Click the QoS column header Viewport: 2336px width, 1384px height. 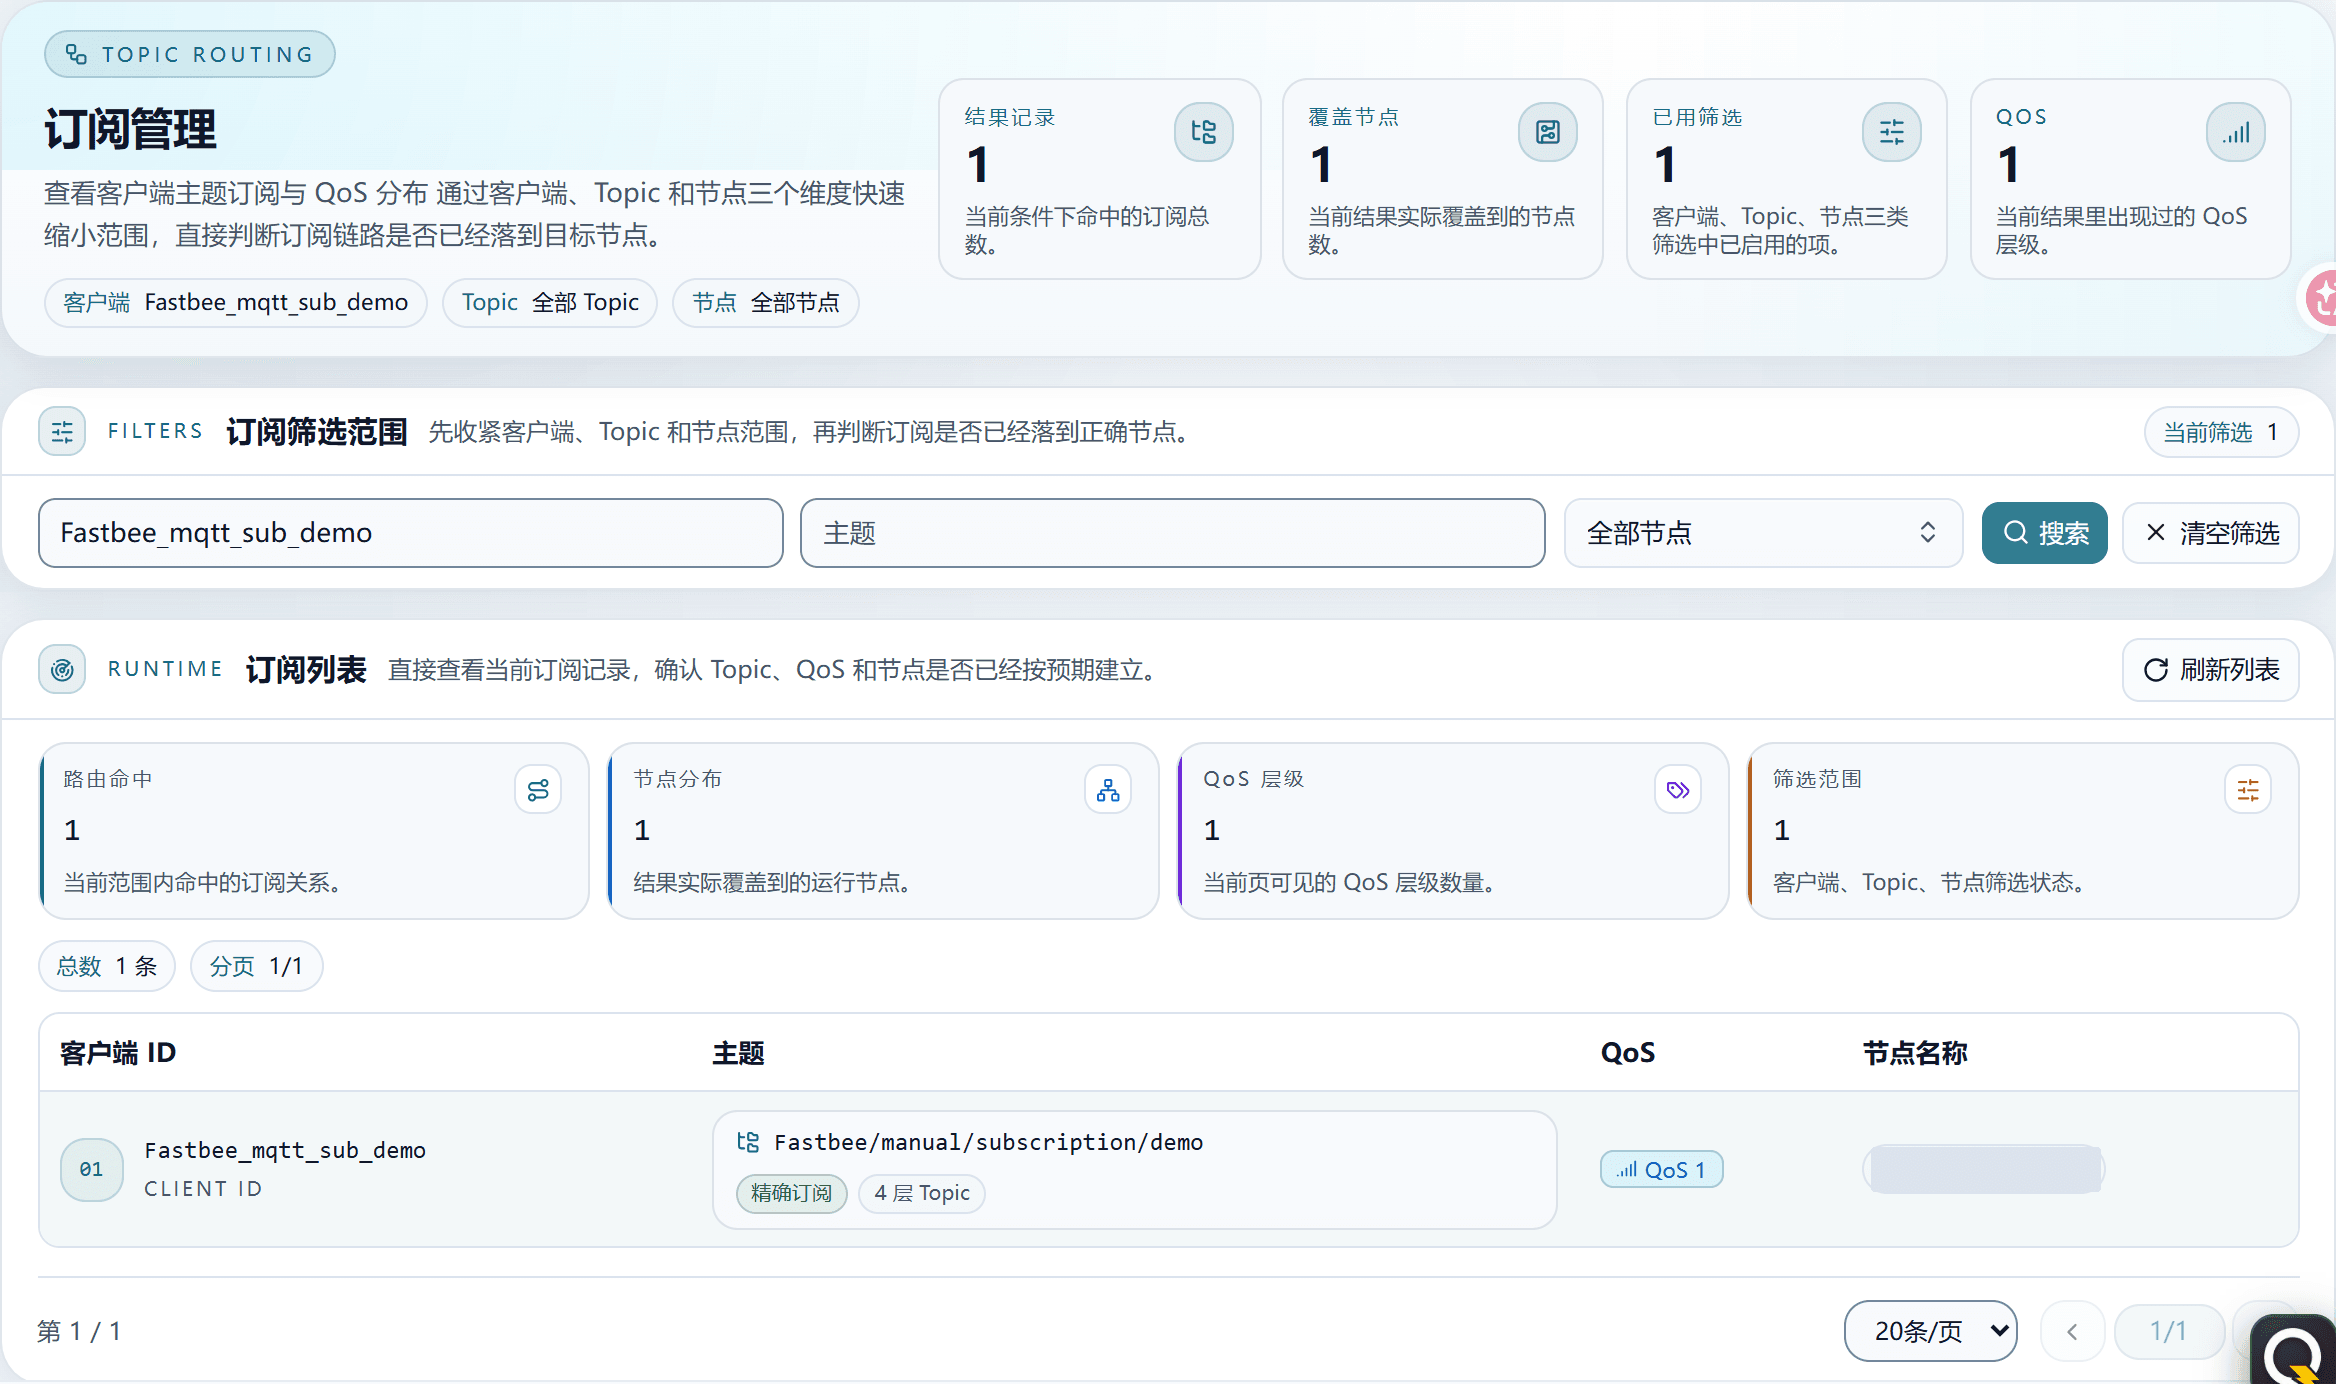pos(1628,1053)
